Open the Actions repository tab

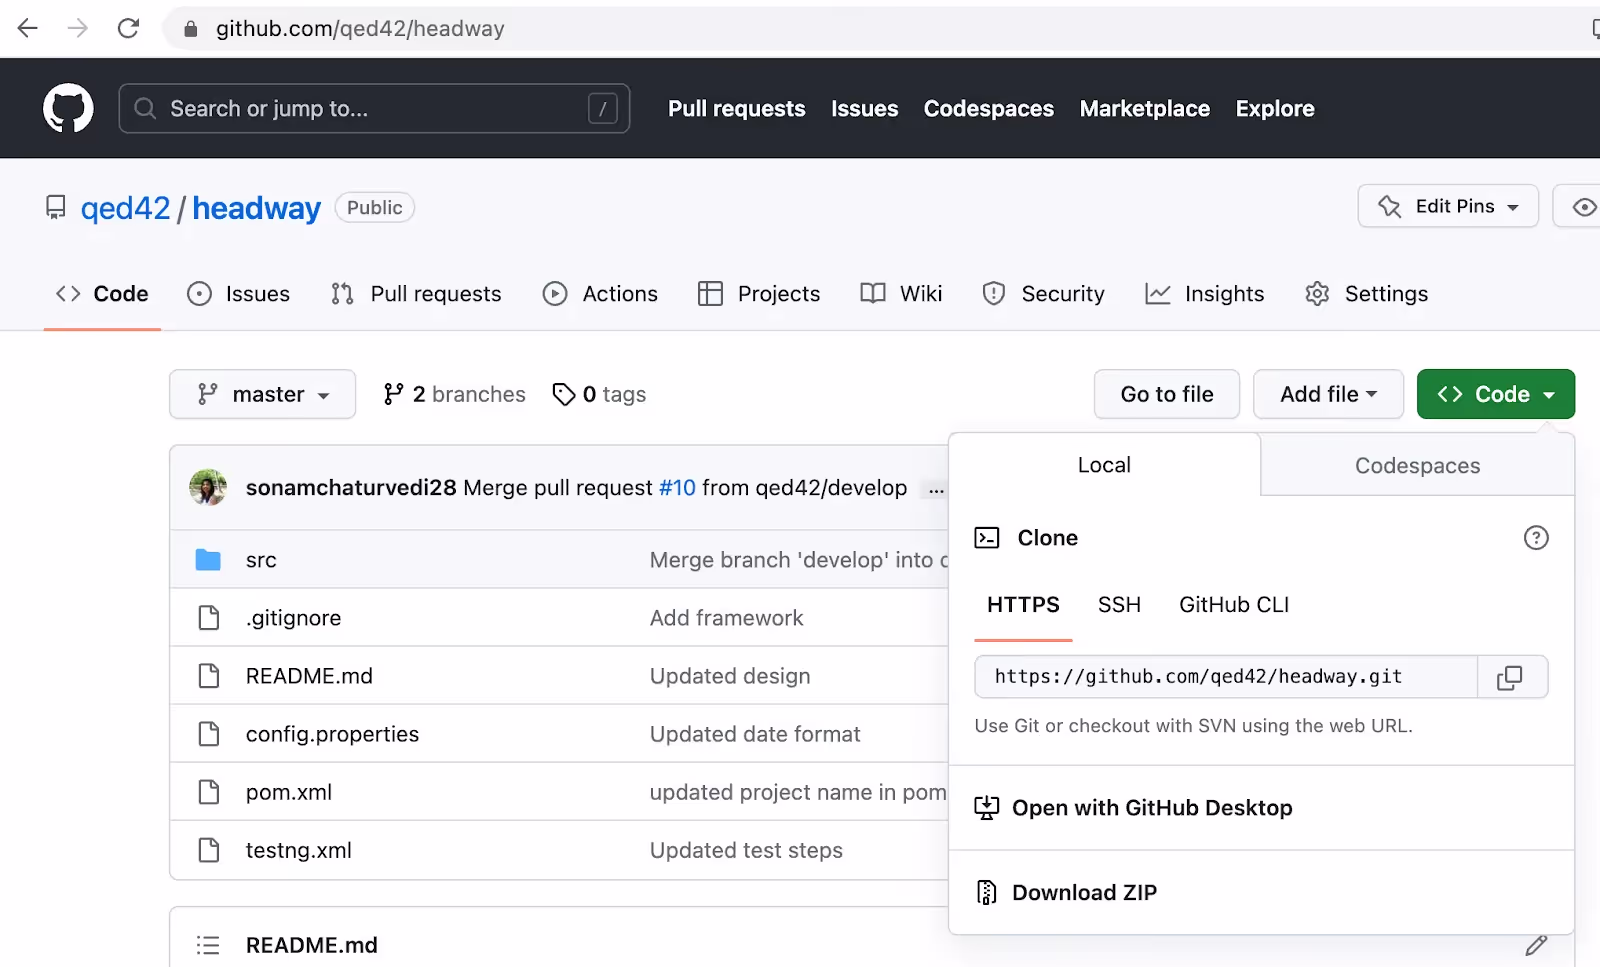(600, 294)
